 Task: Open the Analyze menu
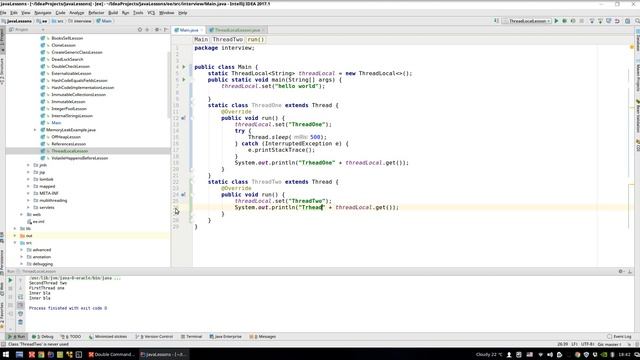76,13
